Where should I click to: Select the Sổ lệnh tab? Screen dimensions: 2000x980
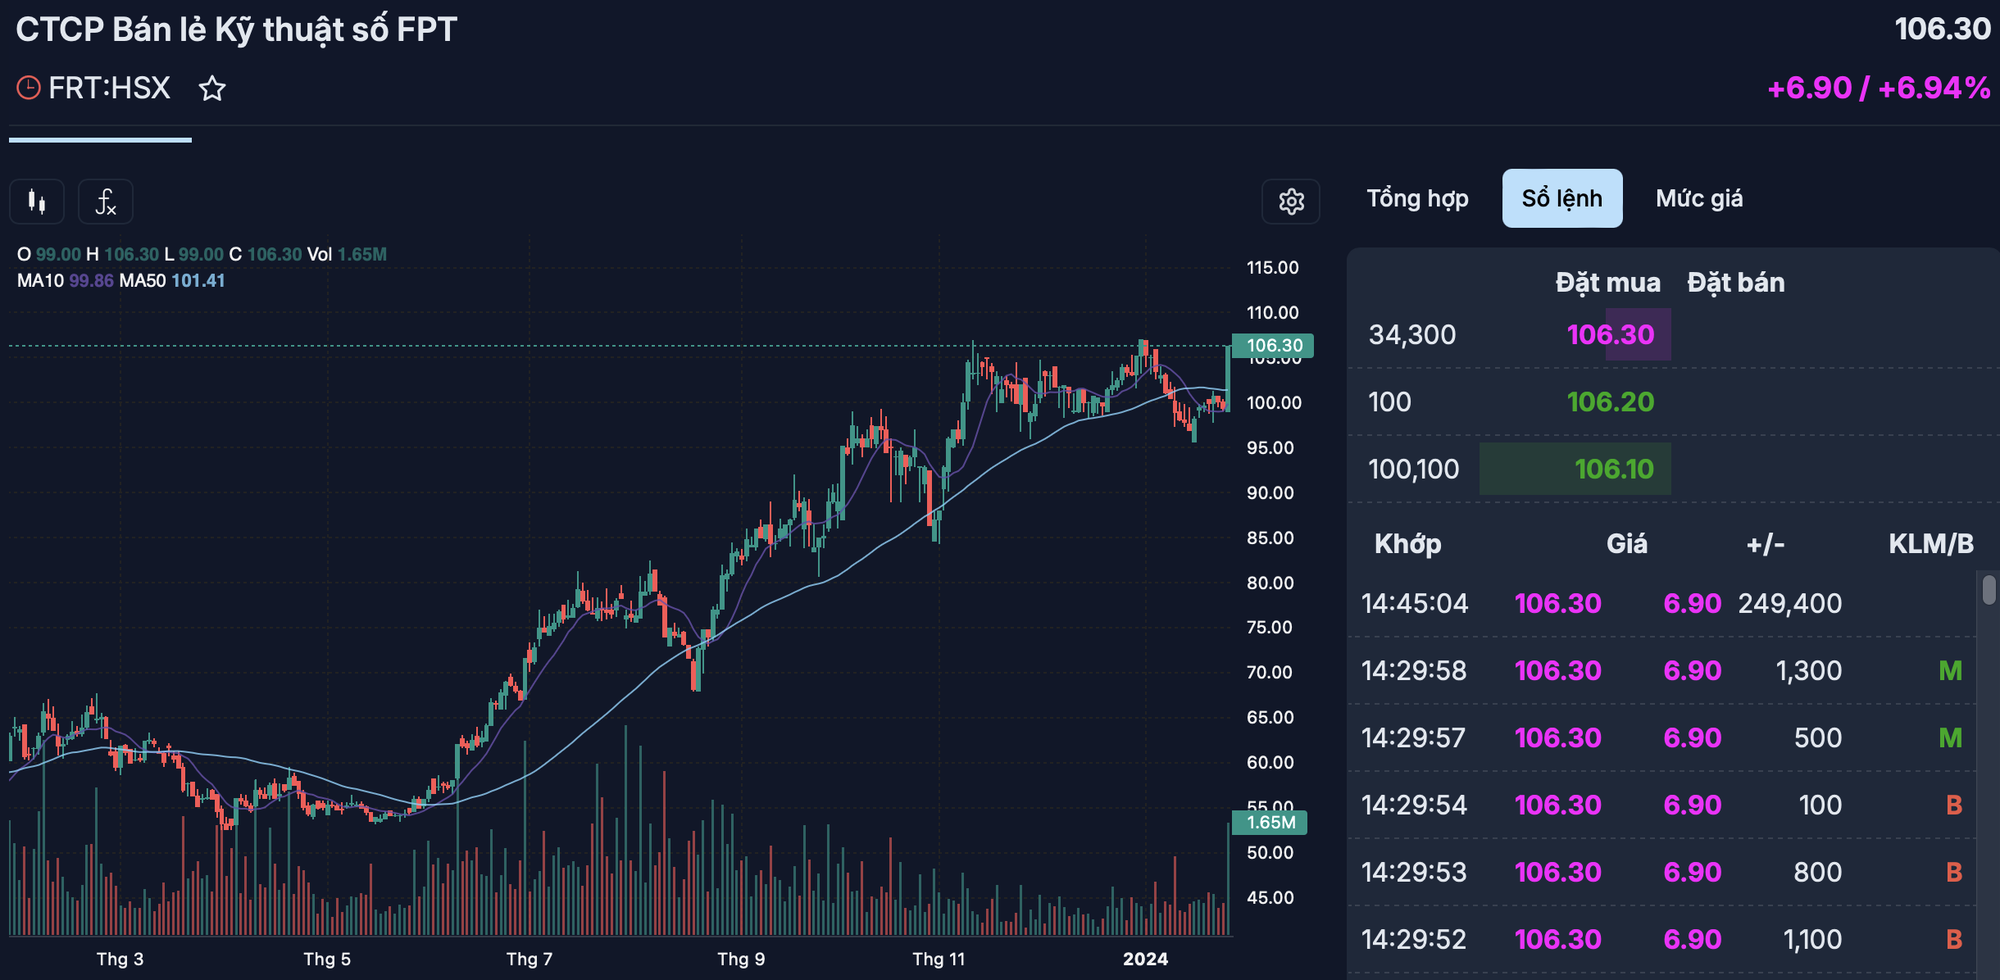(x=1561, y=198)
